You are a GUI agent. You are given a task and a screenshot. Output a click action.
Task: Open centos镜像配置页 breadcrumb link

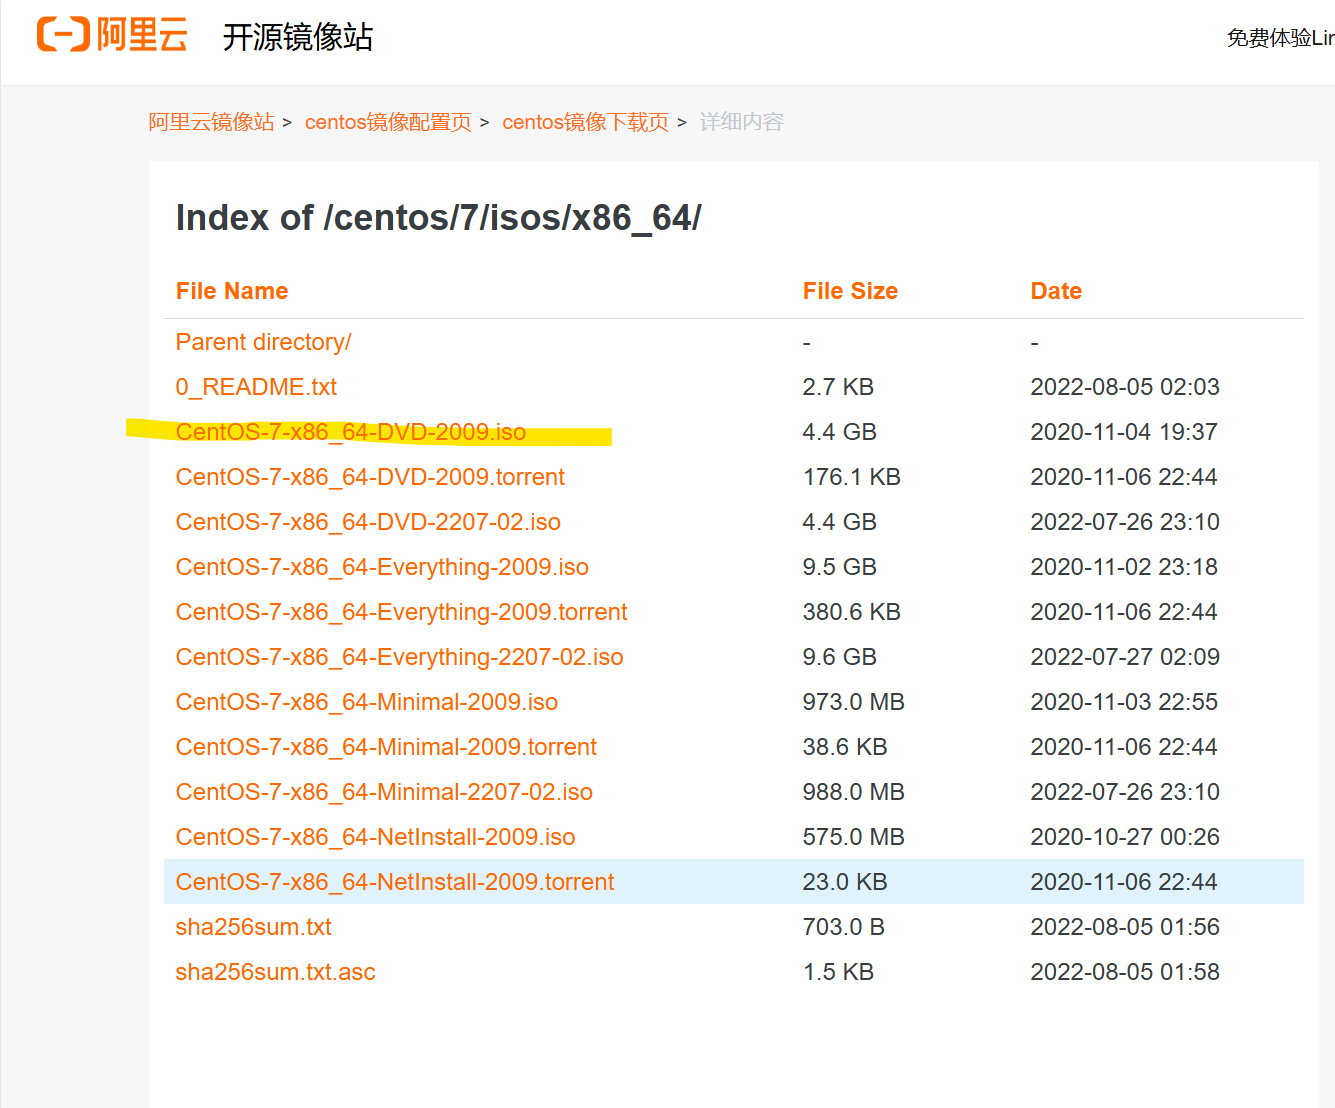click(x=388, y=122)
